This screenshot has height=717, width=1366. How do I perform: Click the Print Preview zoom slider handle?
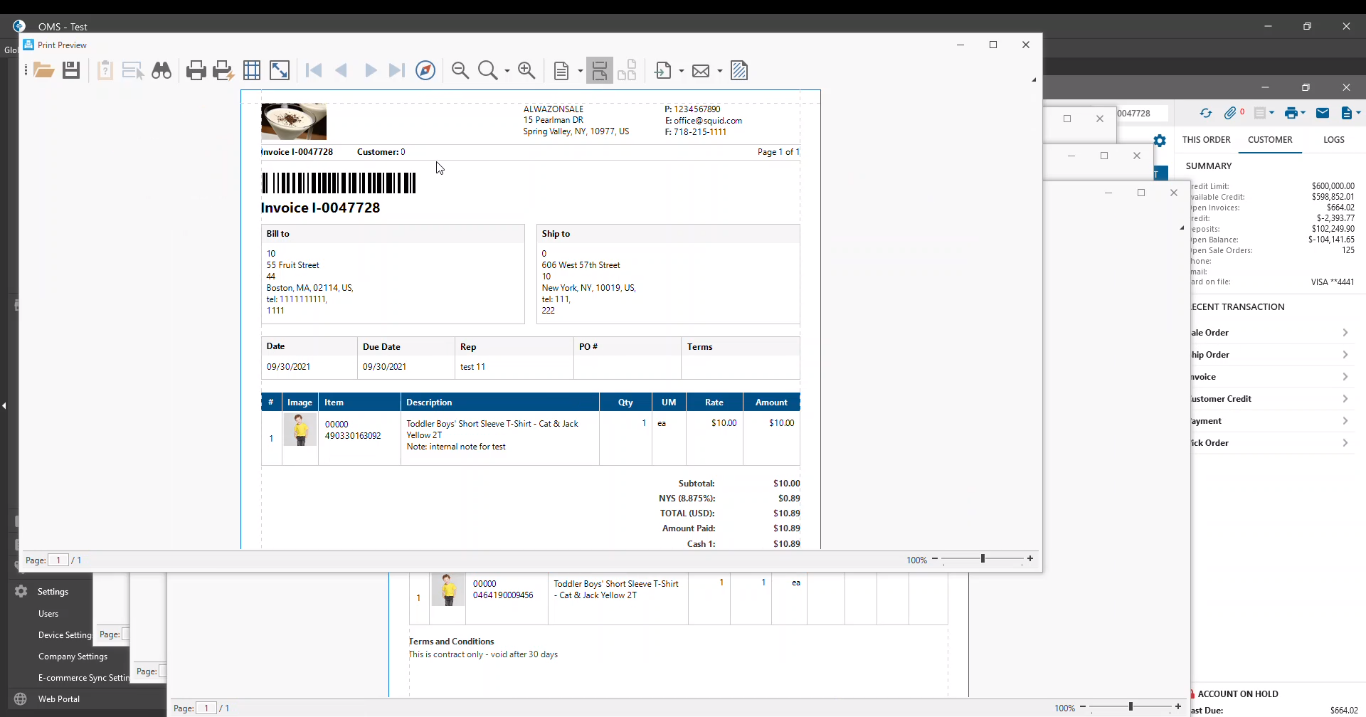coord(983,559)
